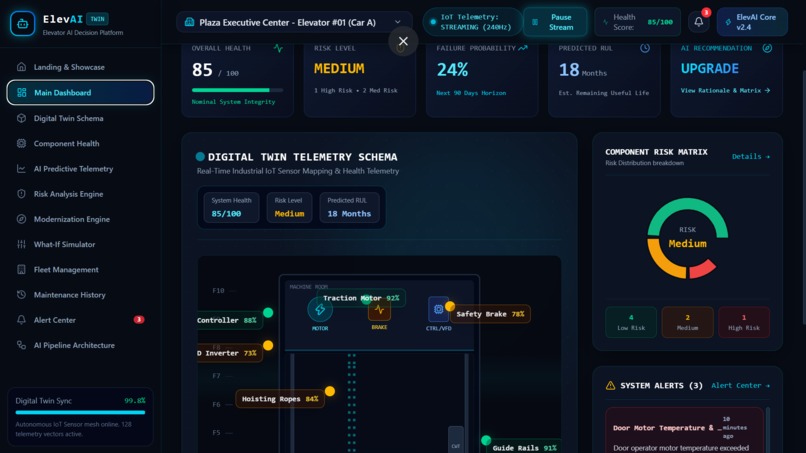Click IoT Telemetry streaming status pill

pos(471,22)
